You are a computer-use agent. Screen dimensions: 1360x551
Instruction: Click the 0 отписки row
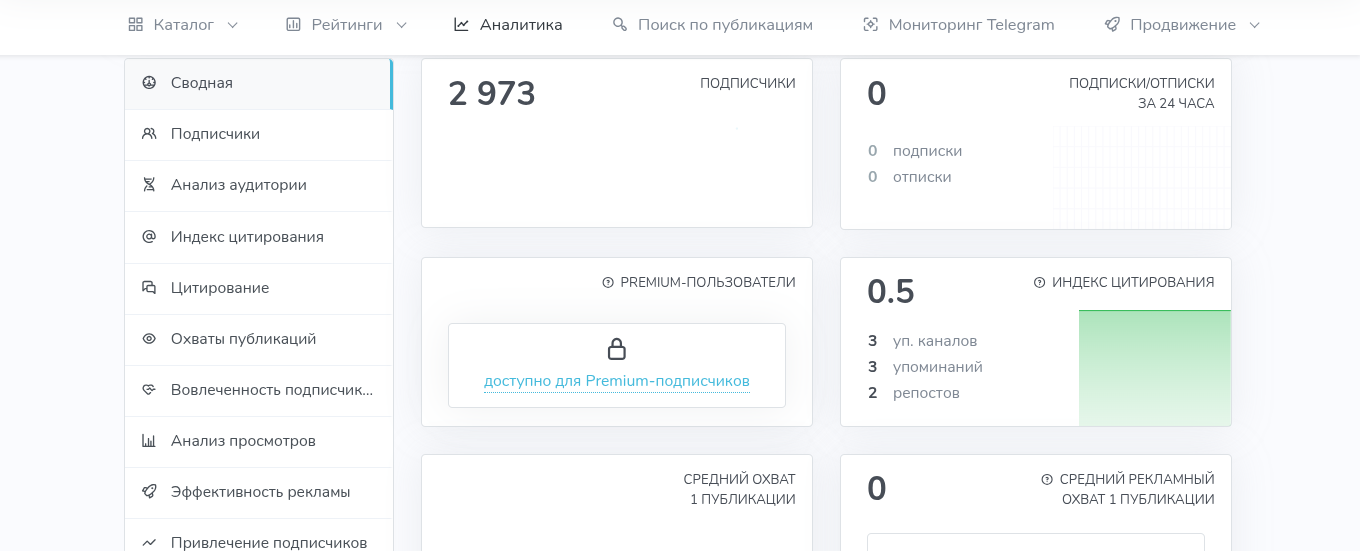tap(910, 177)
